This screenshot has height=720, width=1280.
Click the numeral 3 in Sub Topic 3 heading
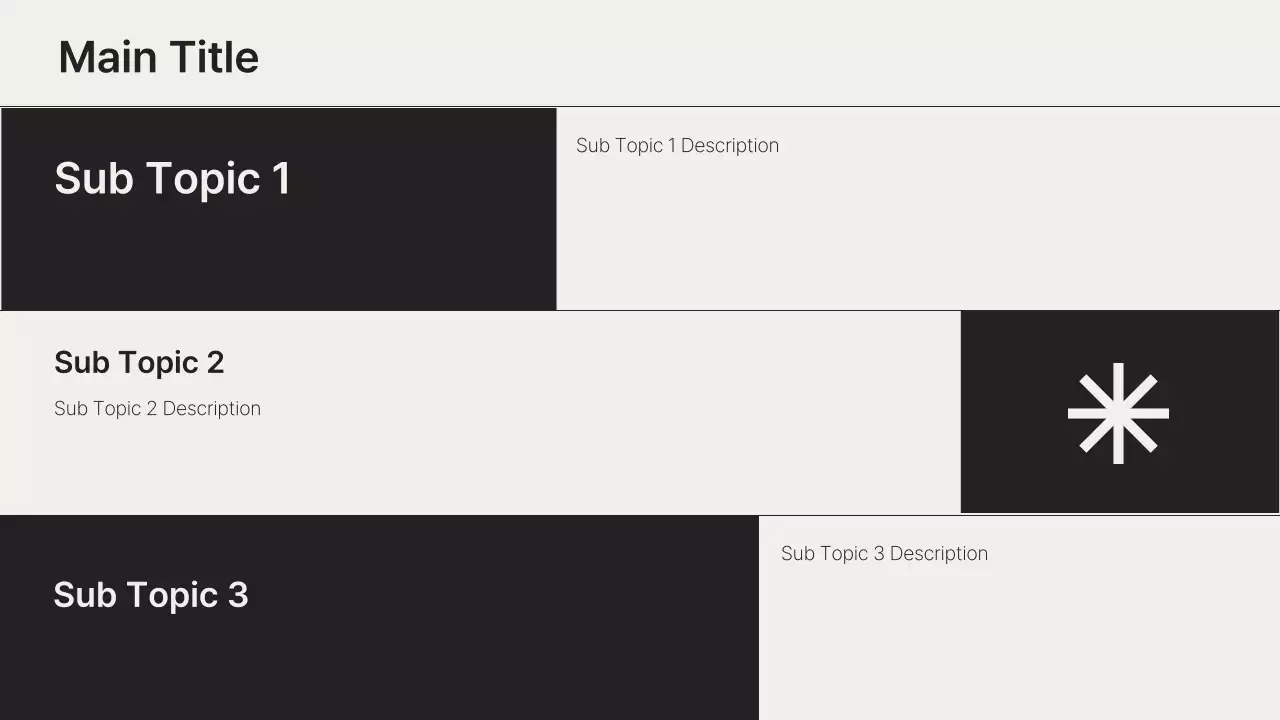pyautogui.click(x=238, y=595)
